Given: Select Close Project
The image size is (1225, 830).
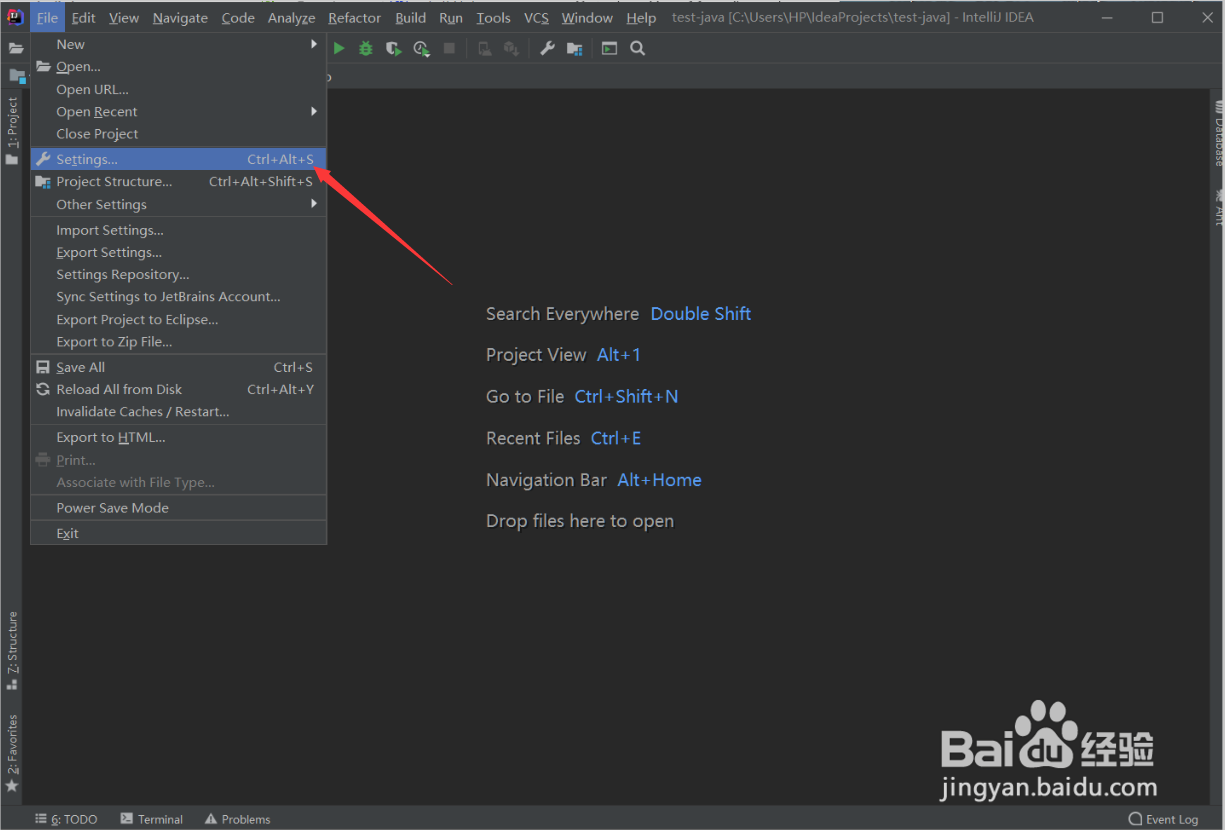Looking at the screenshot, I should (178, 134).
